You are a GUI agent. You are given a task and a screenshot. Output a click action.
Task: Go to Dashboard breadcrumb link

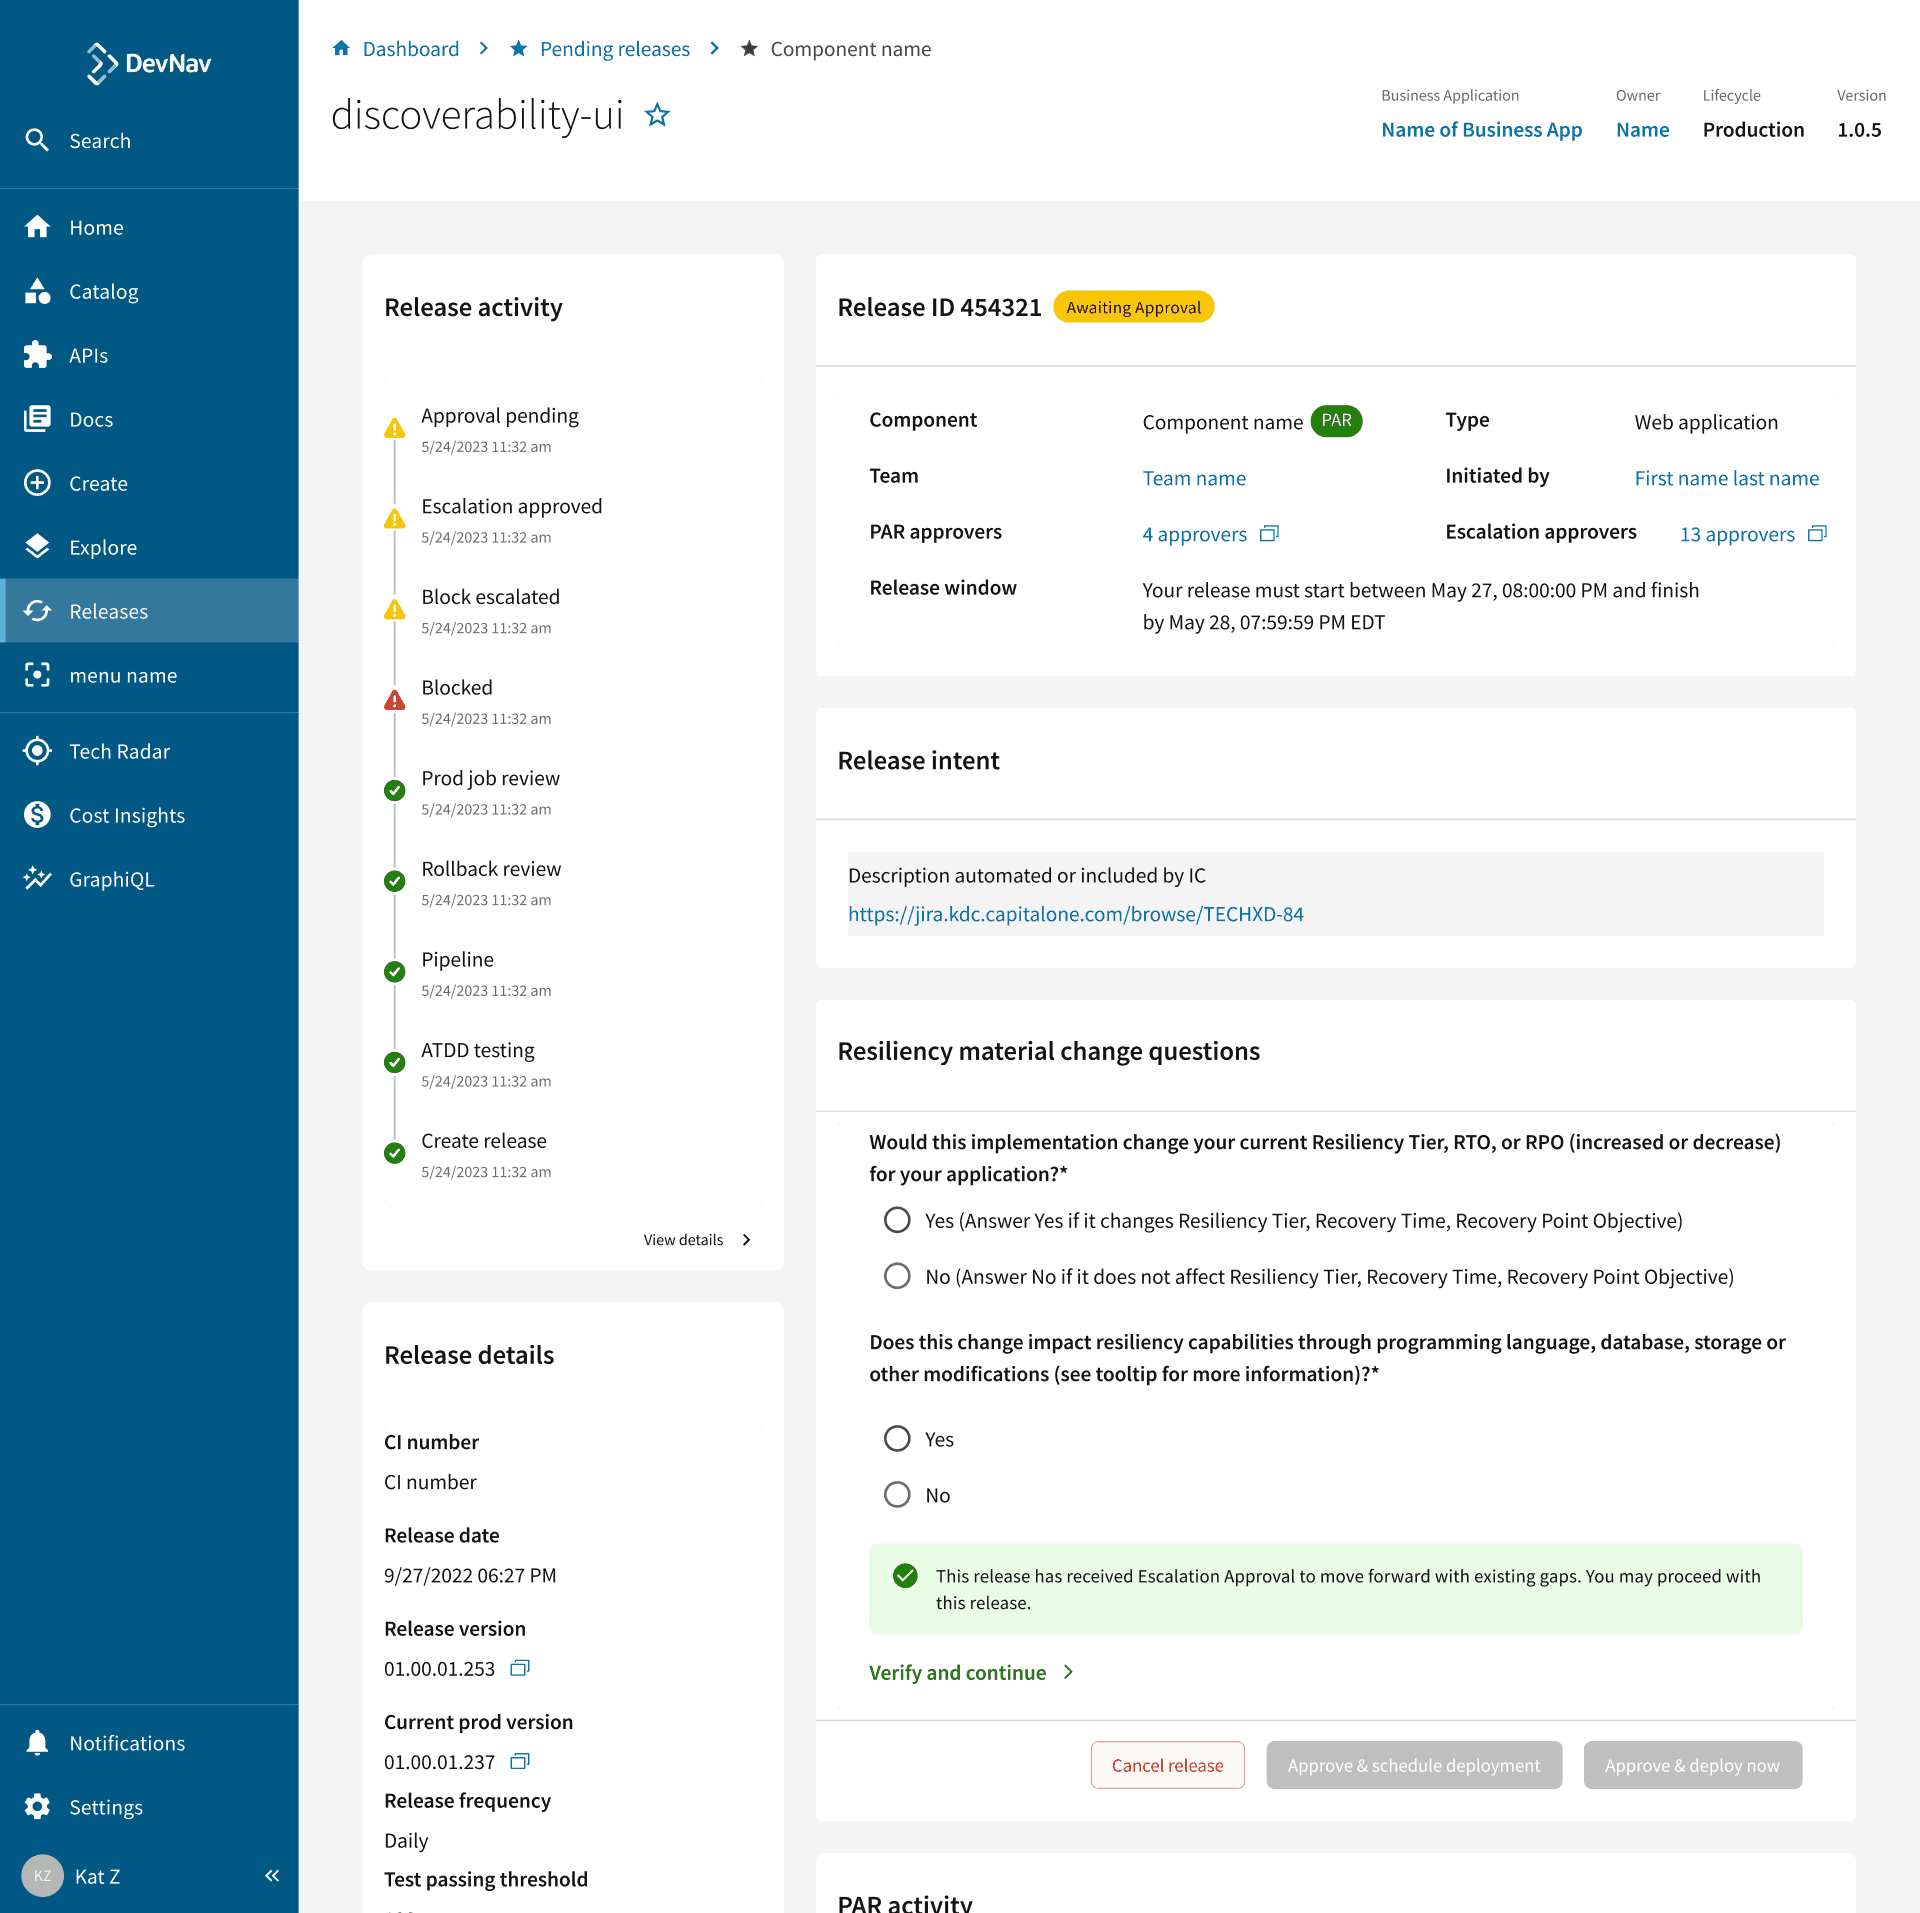tap(411, 48)
